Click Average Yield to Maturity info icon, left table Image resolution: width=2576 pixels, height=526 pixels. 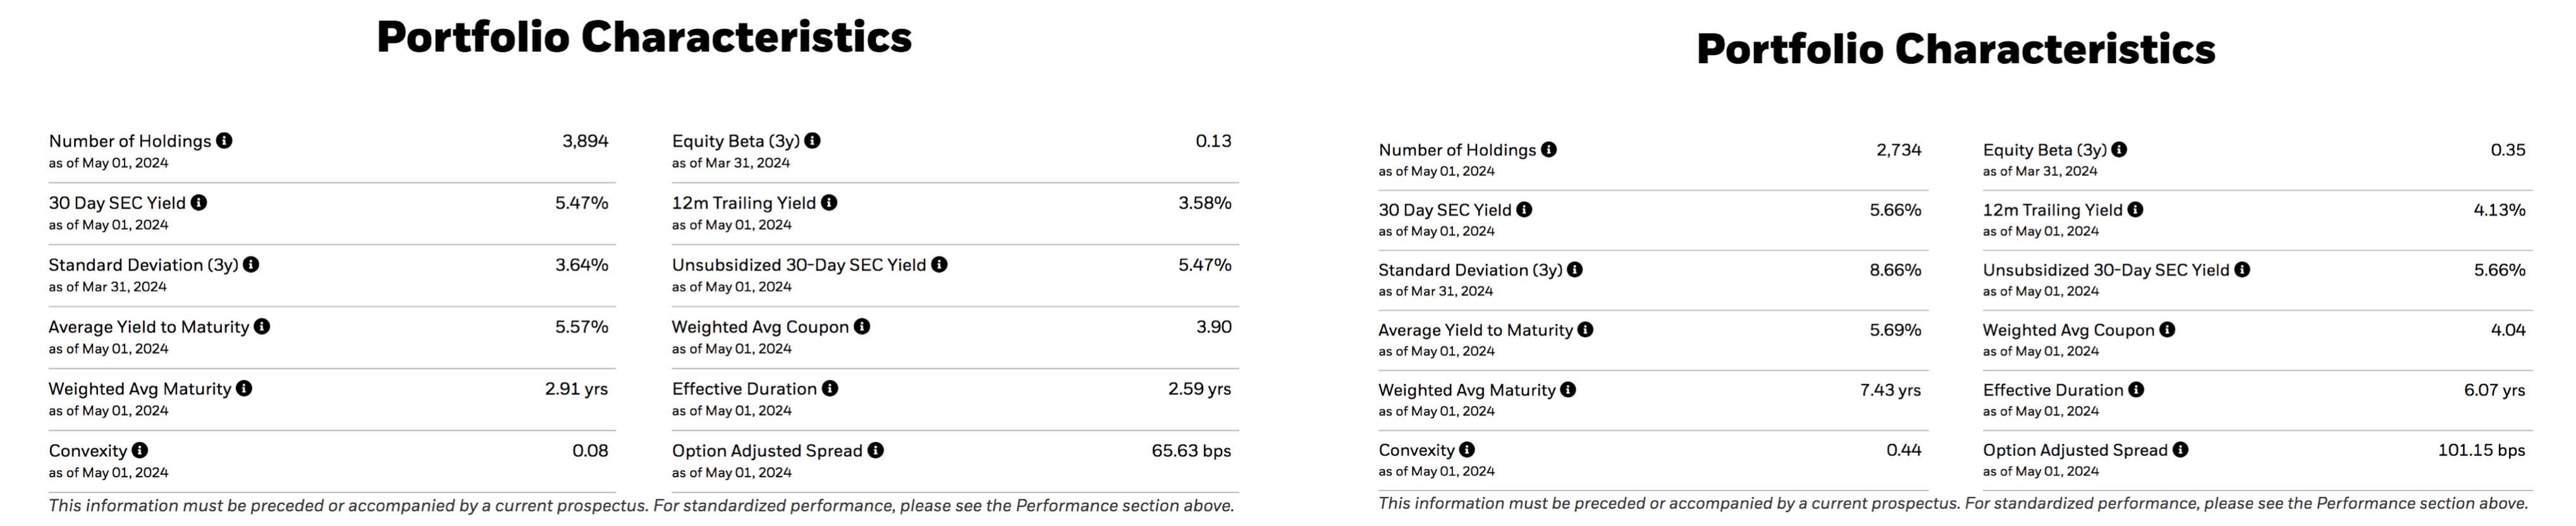click(262, 327)
